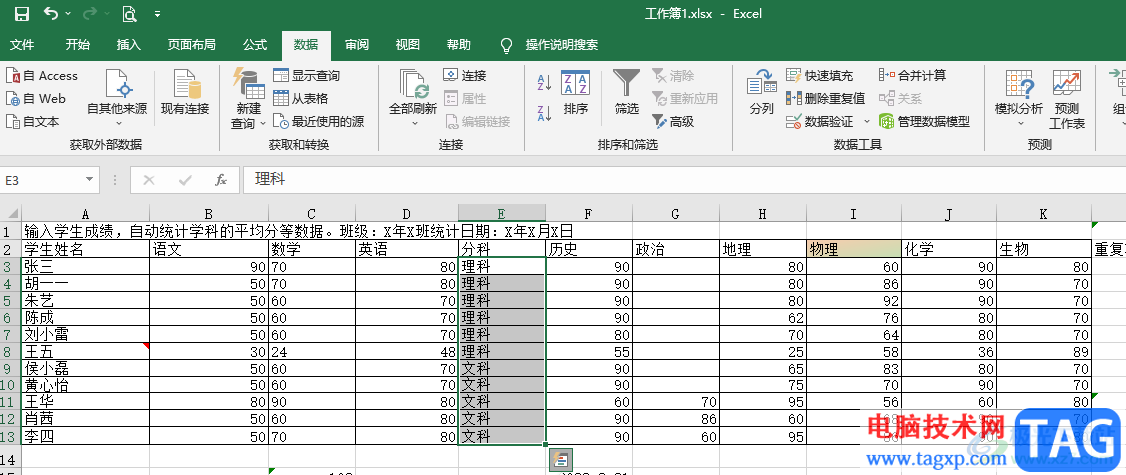
Task: Switch to the 插入 ribbon tab
Action: [129, 45]
